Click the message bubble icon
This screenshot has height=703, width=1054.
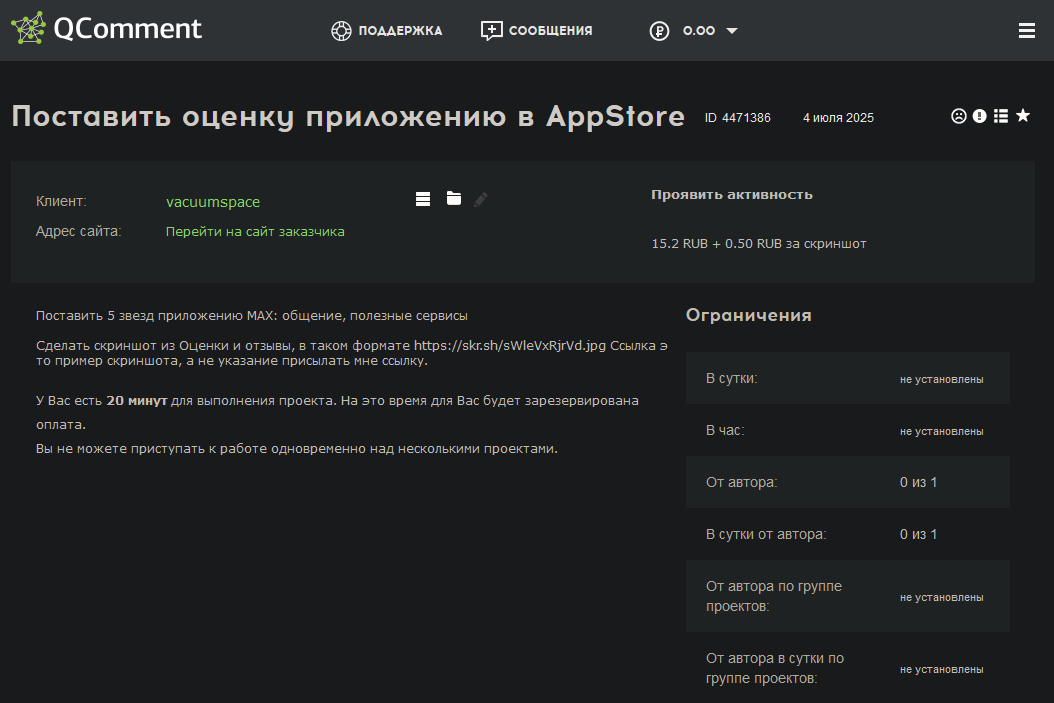click(491, 31)
